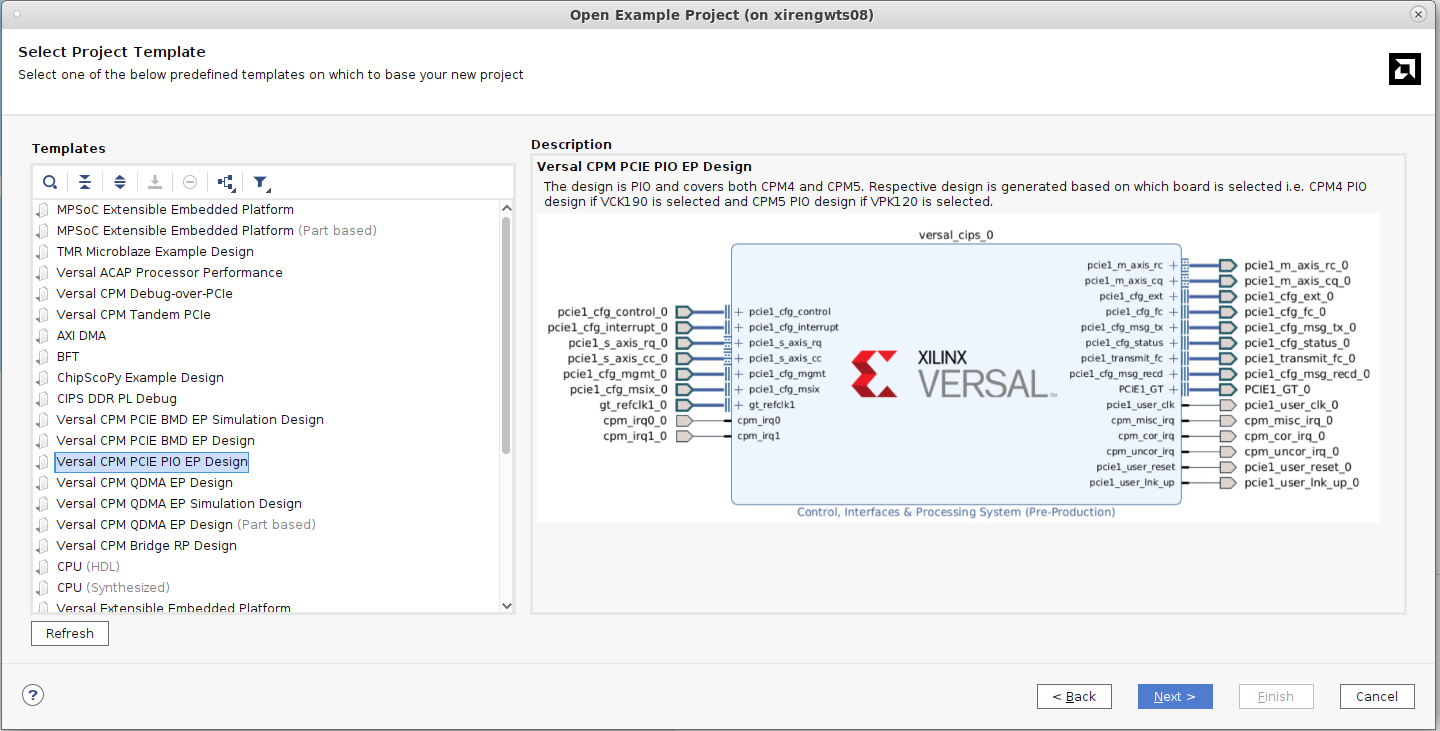
Task: Open the filter templates funnel icon
Action: coord(258,182)
